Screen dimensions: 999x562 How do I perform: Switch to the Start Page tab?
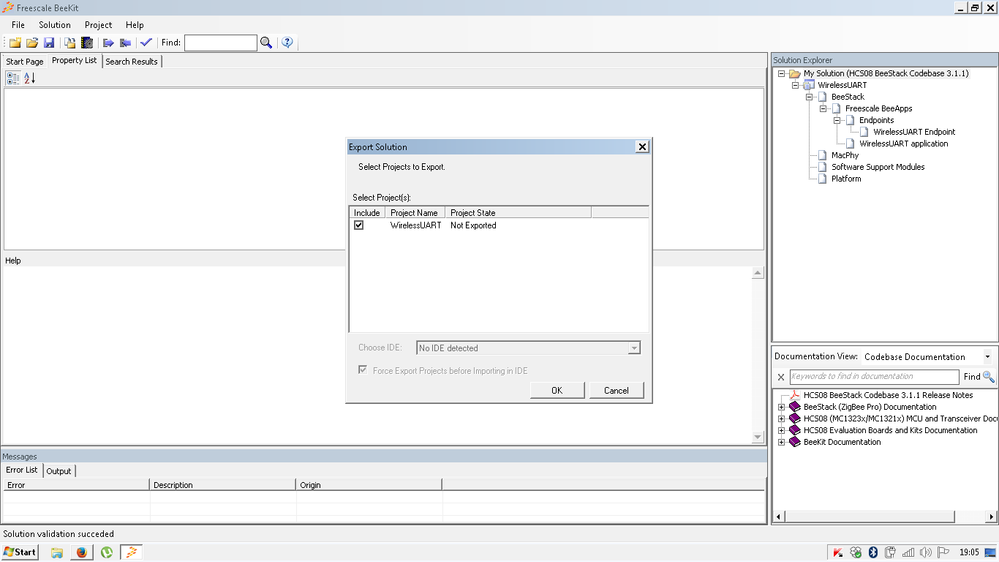pos(25,62)
